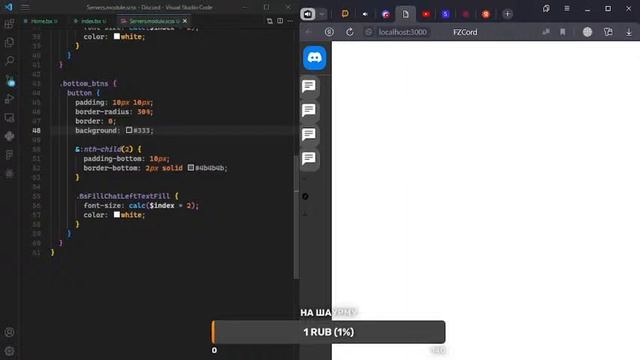
Task: Open VS Code Accounts icon at bottom of activity bar
Action: tap(9, 332)
